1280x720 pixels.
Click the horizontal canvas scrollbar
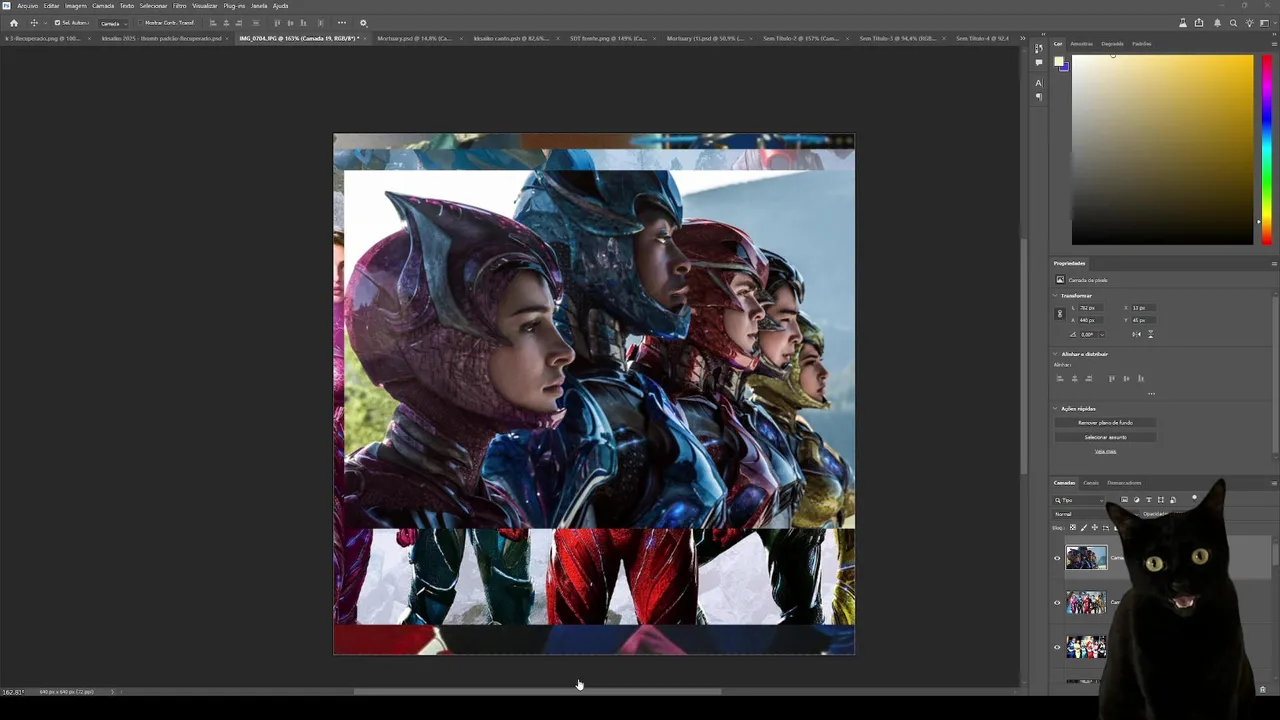tap(537, 691)
